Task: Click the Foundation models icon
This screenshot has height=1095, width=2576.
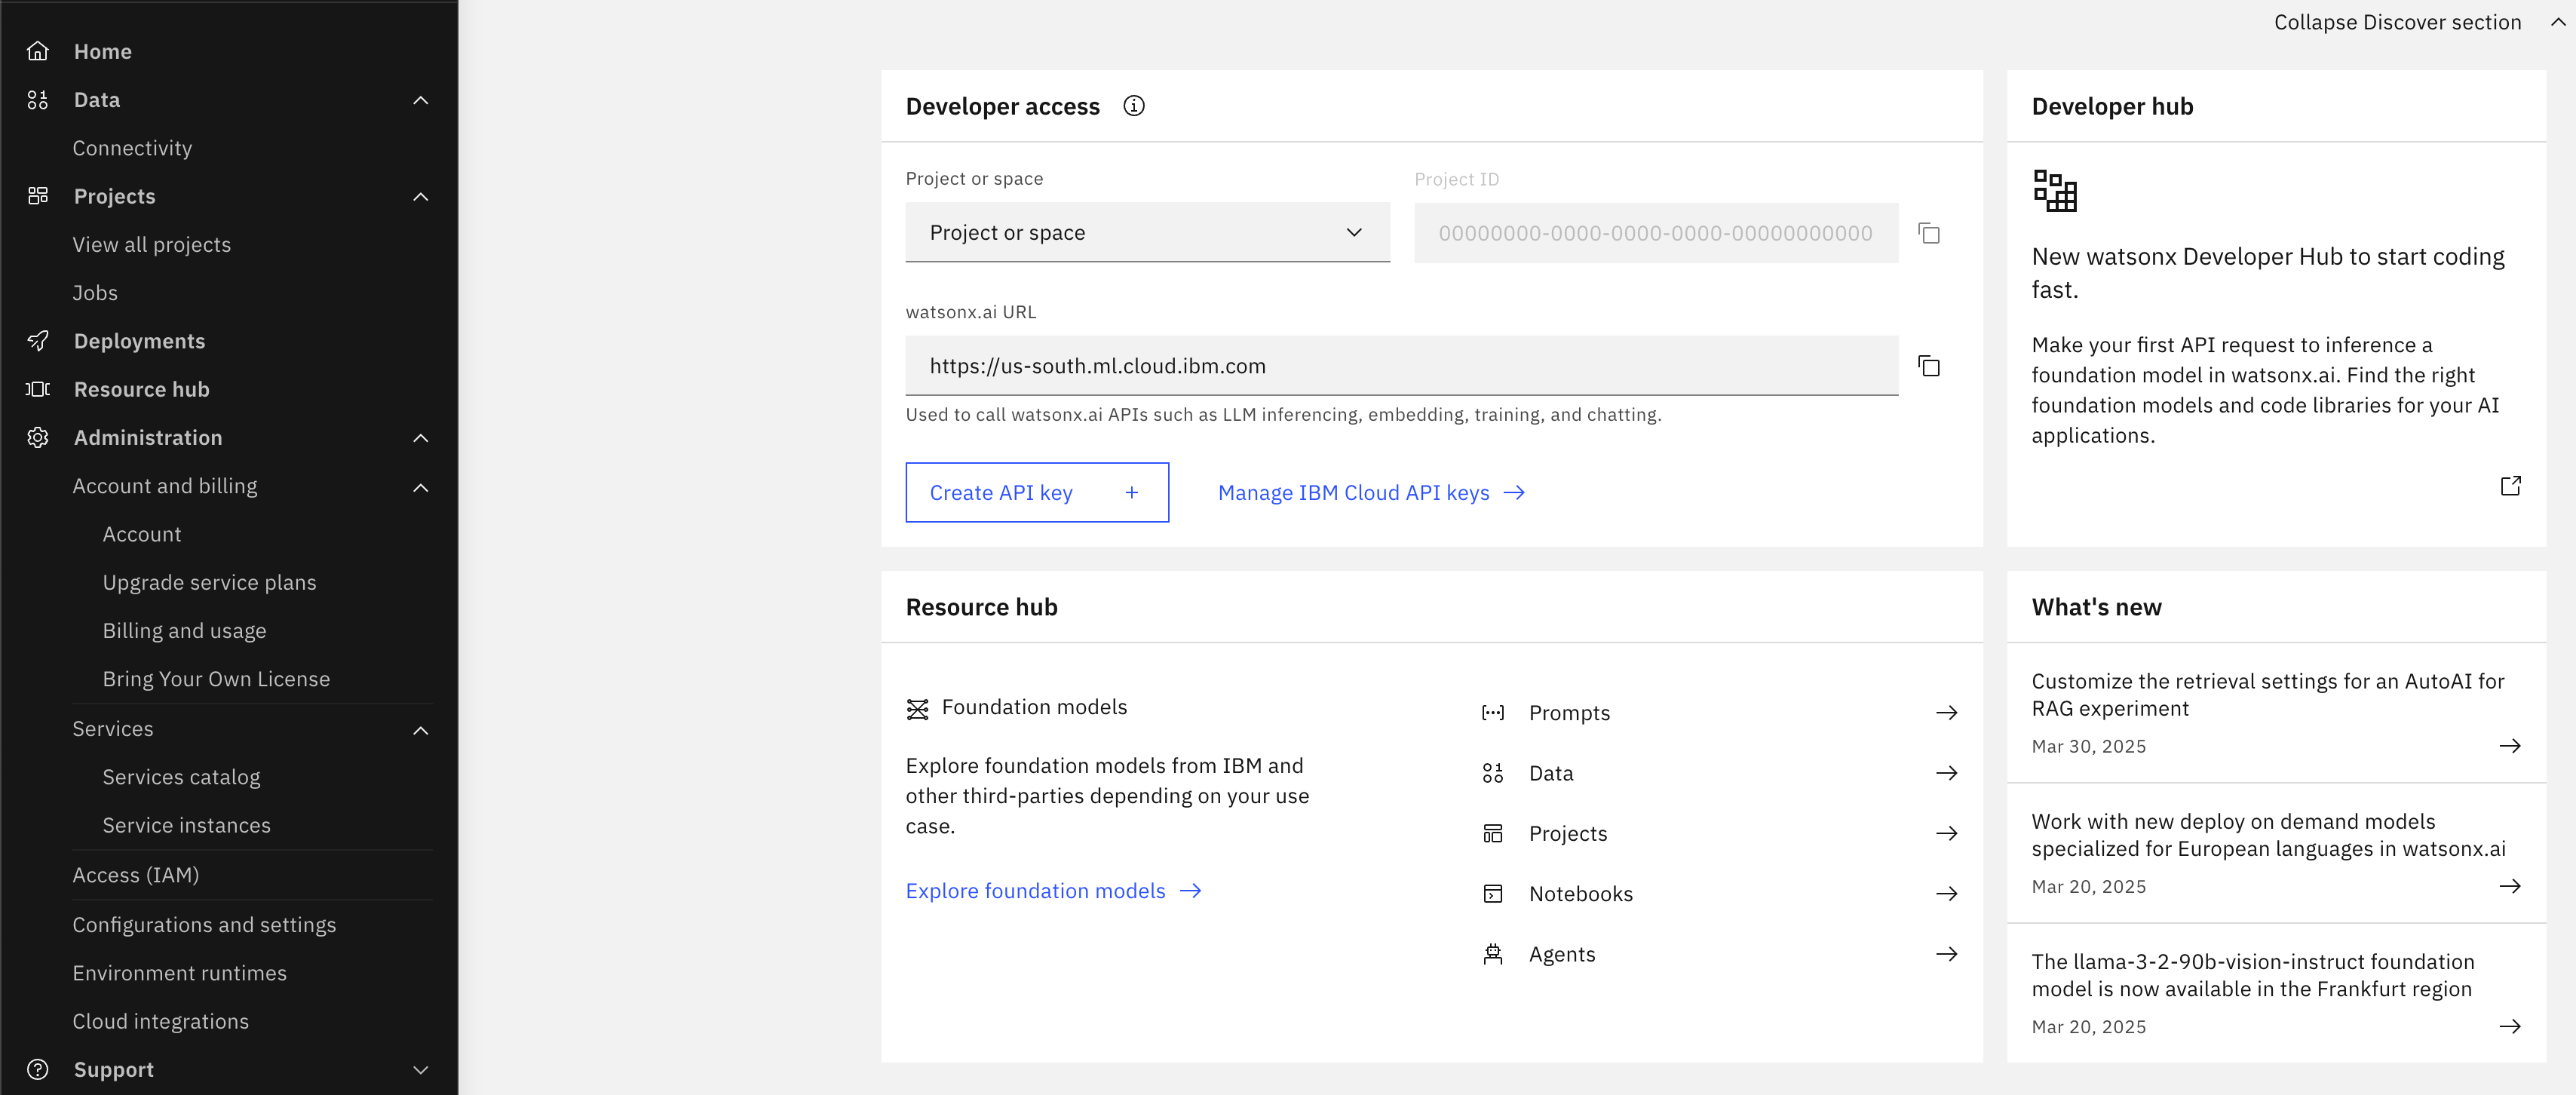Action: tap(917, 709)
